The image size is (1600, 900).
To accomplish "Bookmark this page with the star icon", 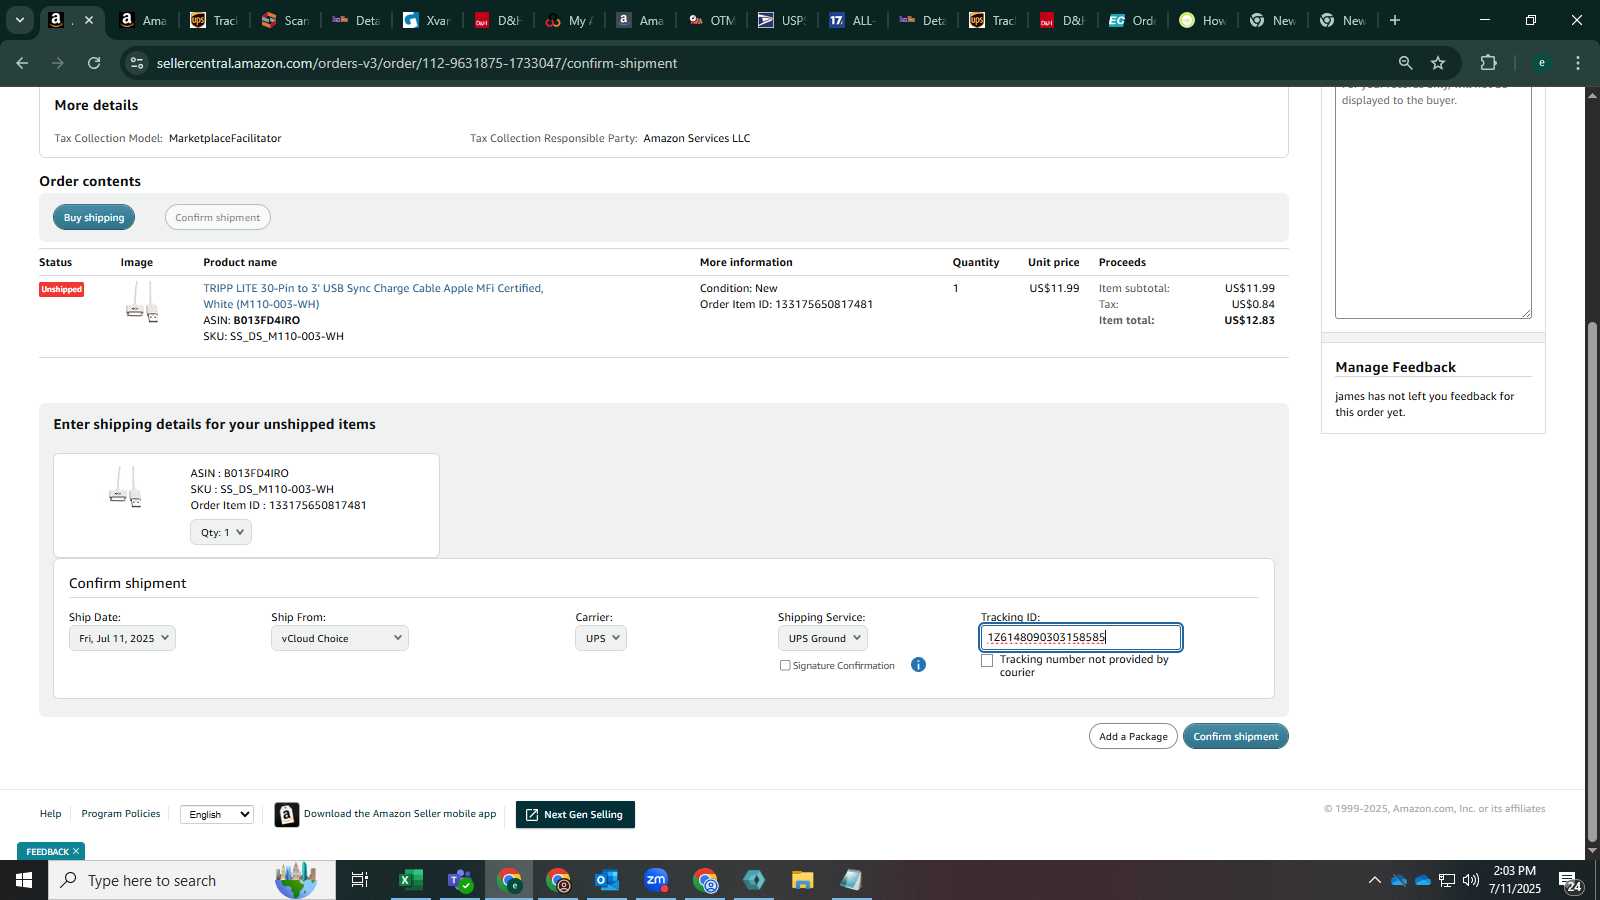I will pyautogui.click(x=1438, y=63).
